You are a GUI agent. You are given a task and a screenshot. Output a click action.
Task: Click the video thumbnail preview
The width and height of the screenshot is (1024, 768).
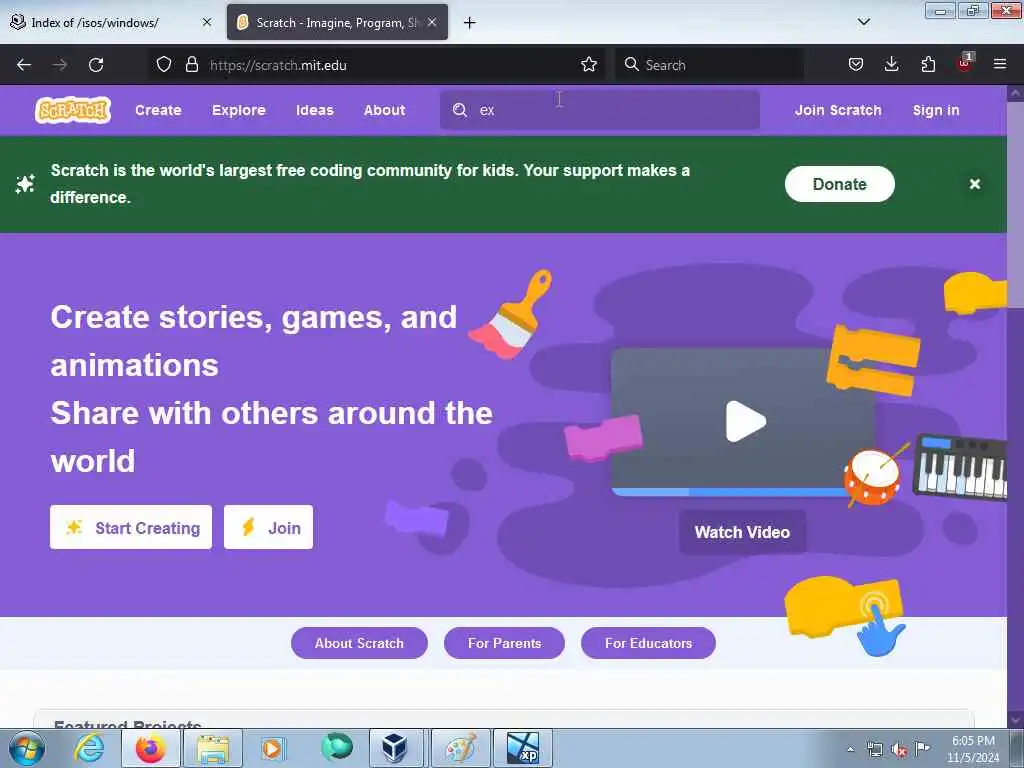point(743,422)
